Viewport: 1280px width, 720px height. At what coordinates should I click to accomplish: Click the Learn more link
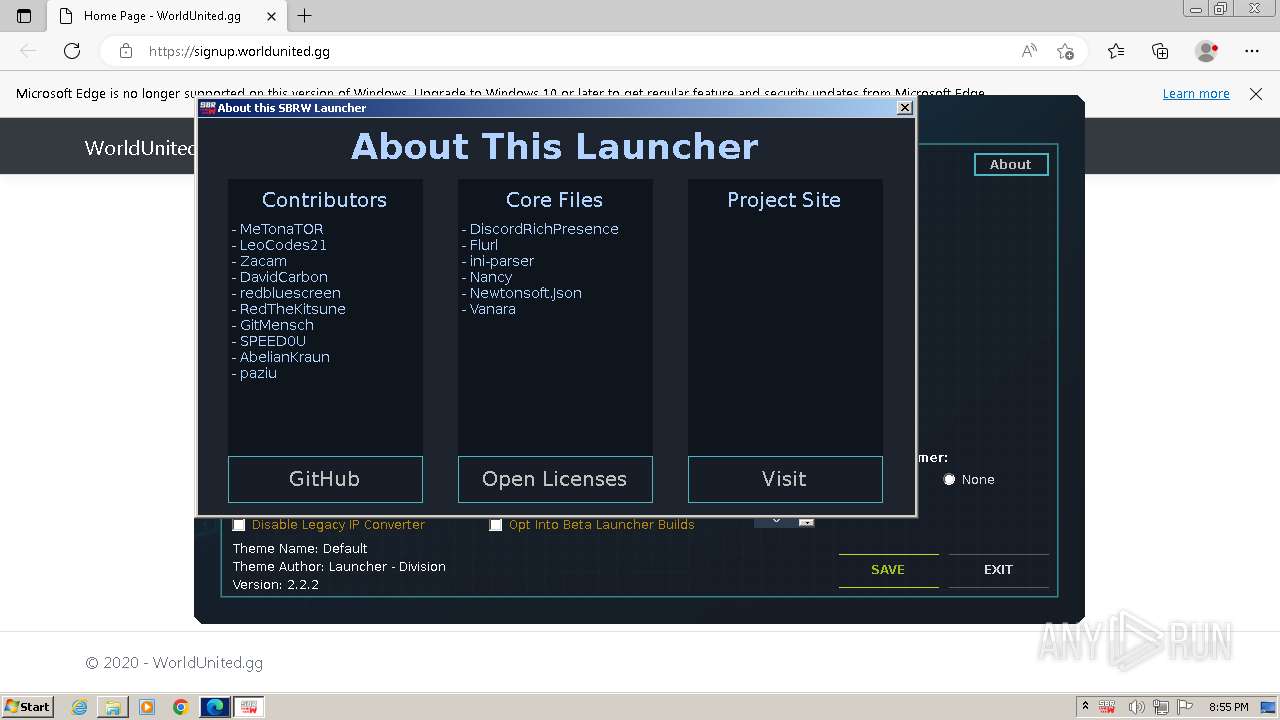click(x=1196, y=94)
